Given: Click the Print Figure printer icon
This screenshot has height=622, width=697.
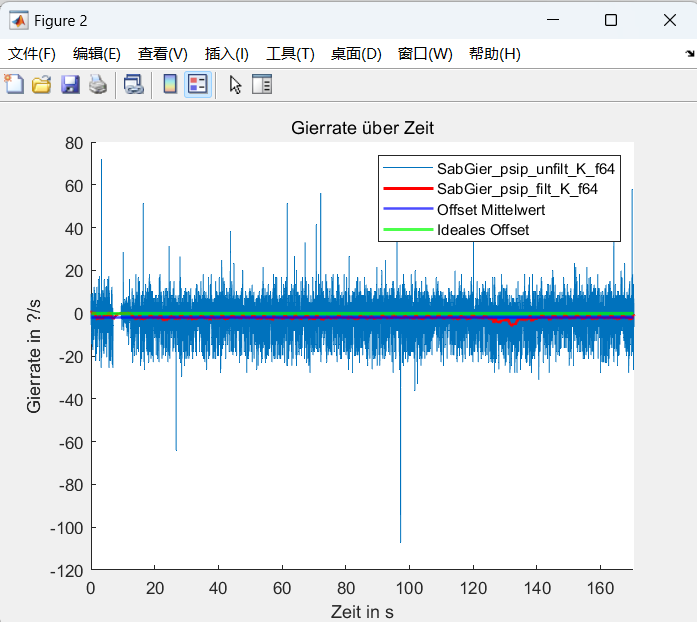Looking at the screenshot, I should point(97,85).
